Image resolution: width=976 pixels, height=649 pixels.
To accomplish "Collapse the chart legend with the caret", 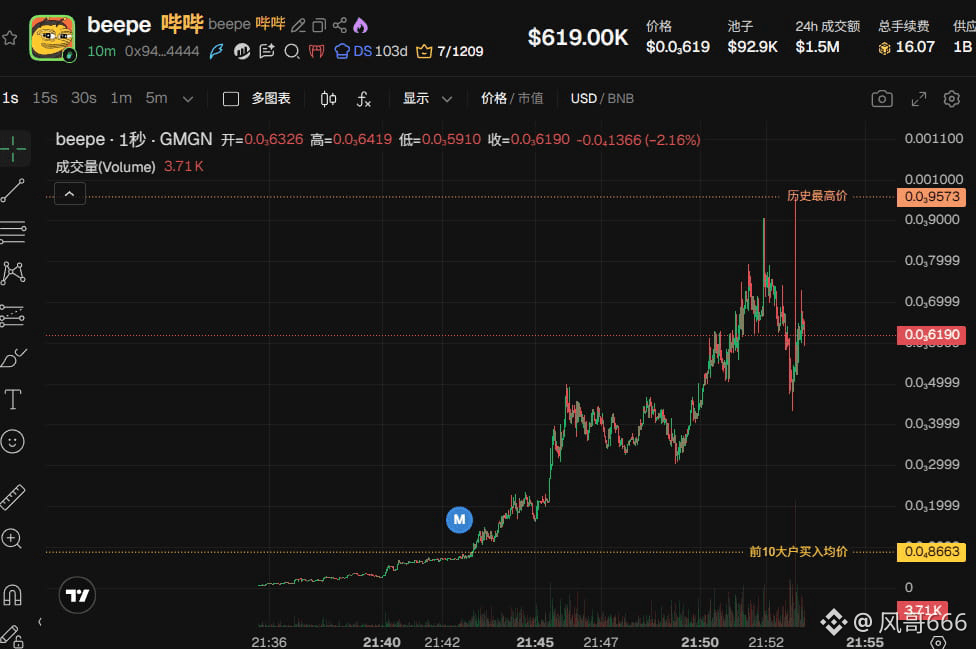I will [x=70, y=194].
